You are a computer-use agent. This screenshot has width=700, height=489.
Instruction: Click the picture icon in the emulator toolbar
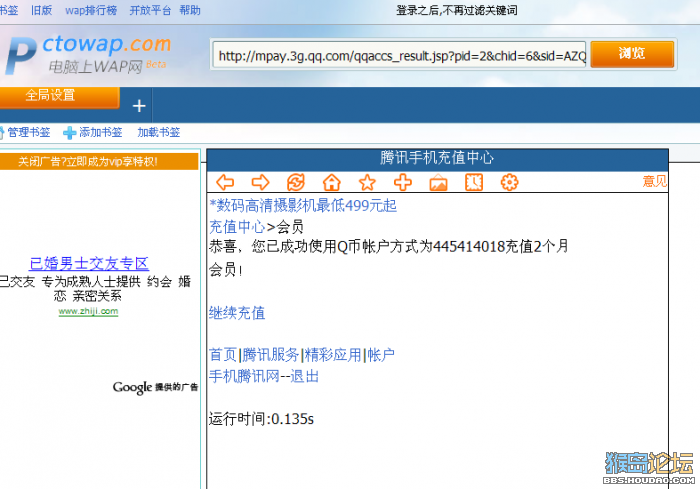pyautogui.click(x=438, y=182)
